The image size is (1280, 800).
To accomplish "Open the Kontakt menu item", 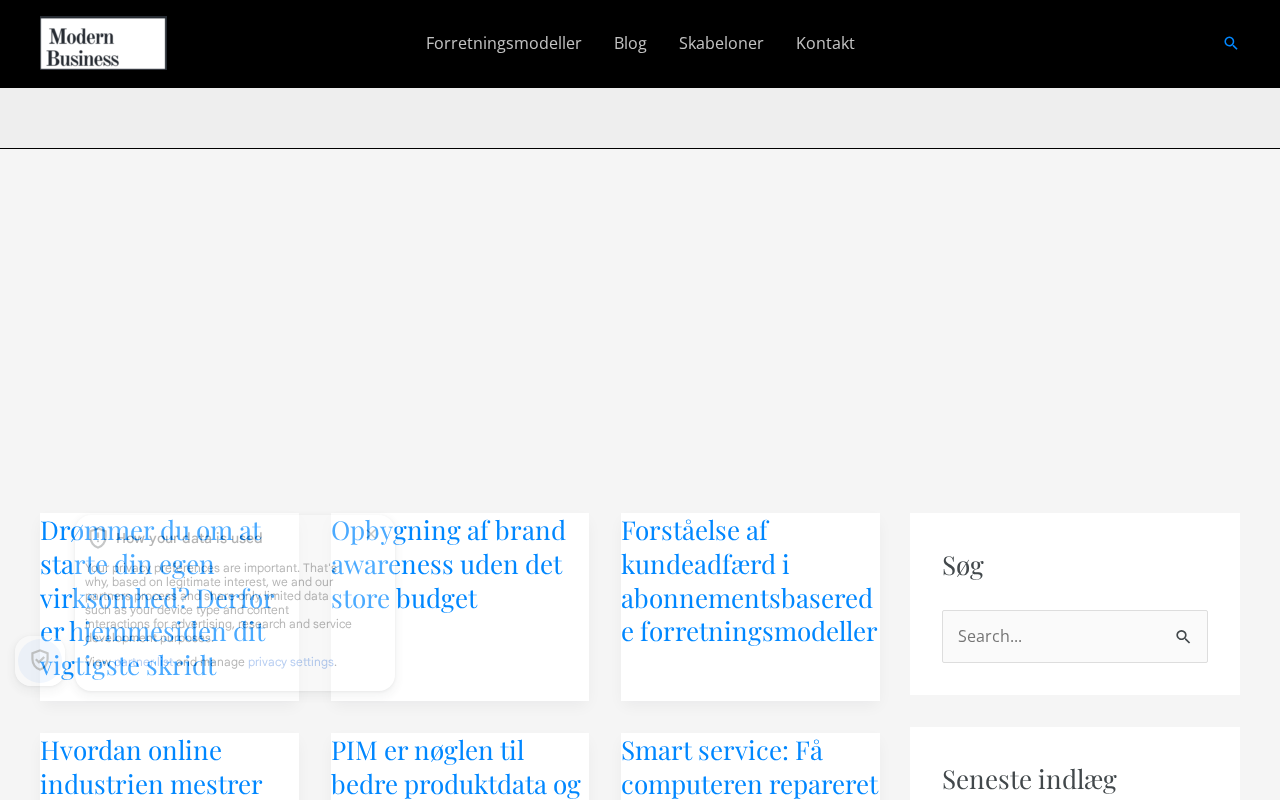I will 825,43.
